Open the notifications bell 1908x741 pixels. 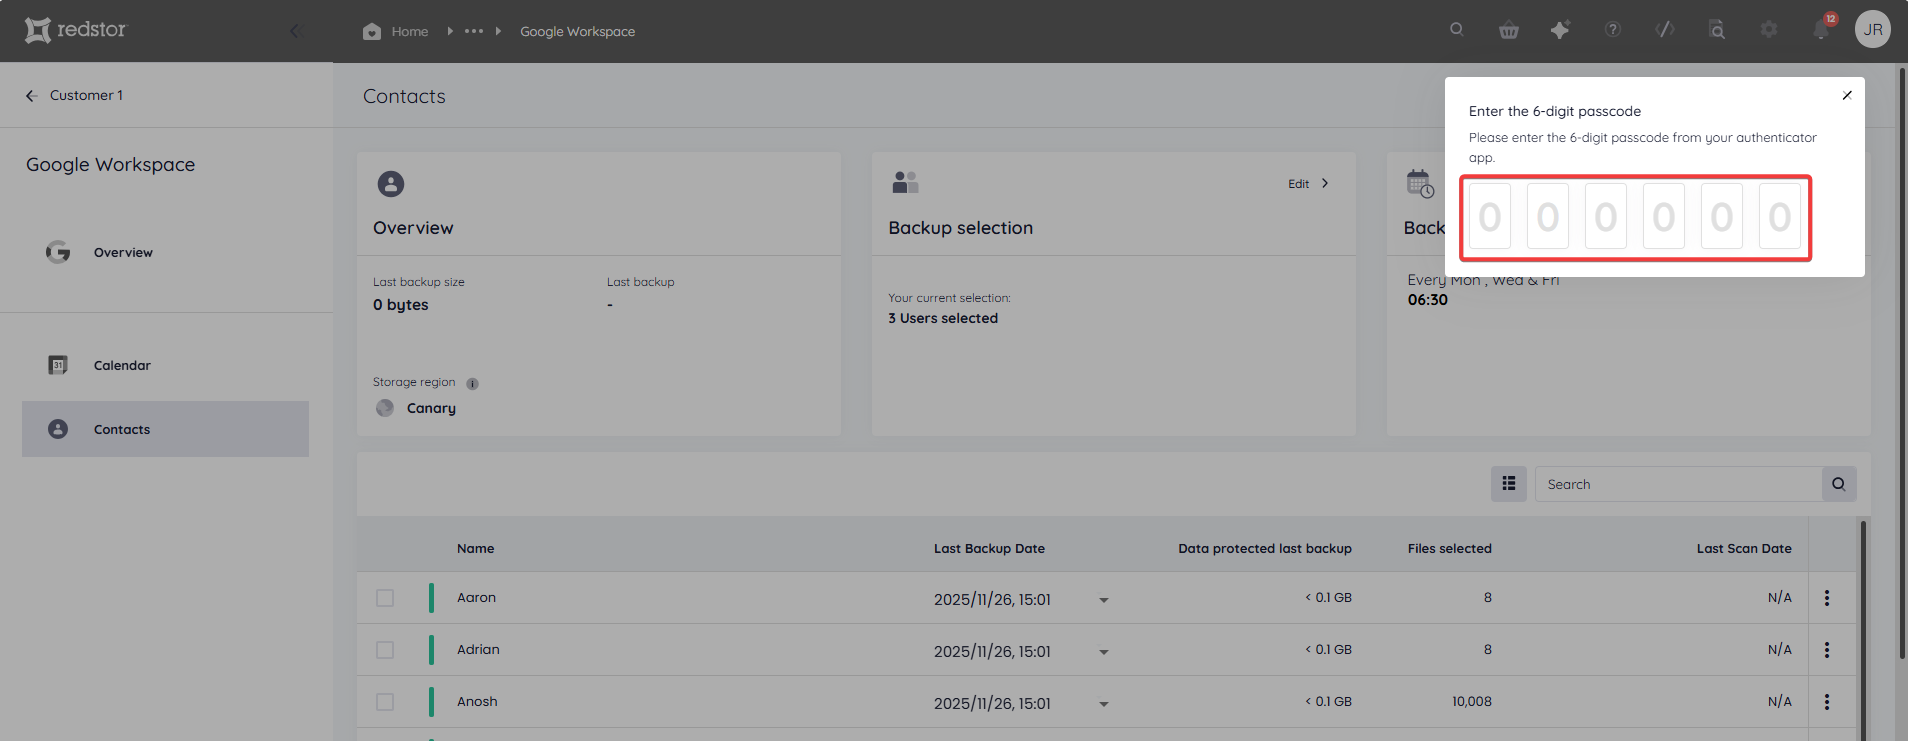tap(1822, 29)
